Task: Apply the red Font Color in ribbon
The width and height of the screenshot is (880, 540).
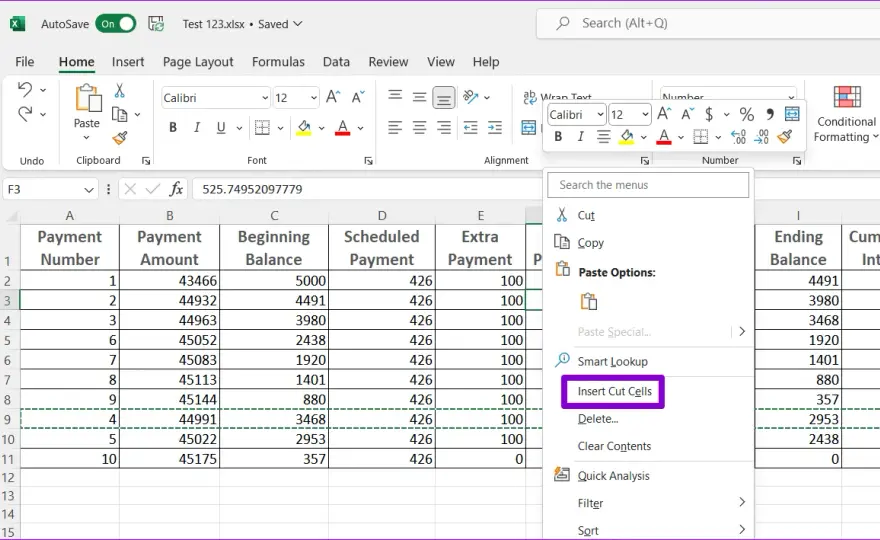Action: click(x=342, y=128)
